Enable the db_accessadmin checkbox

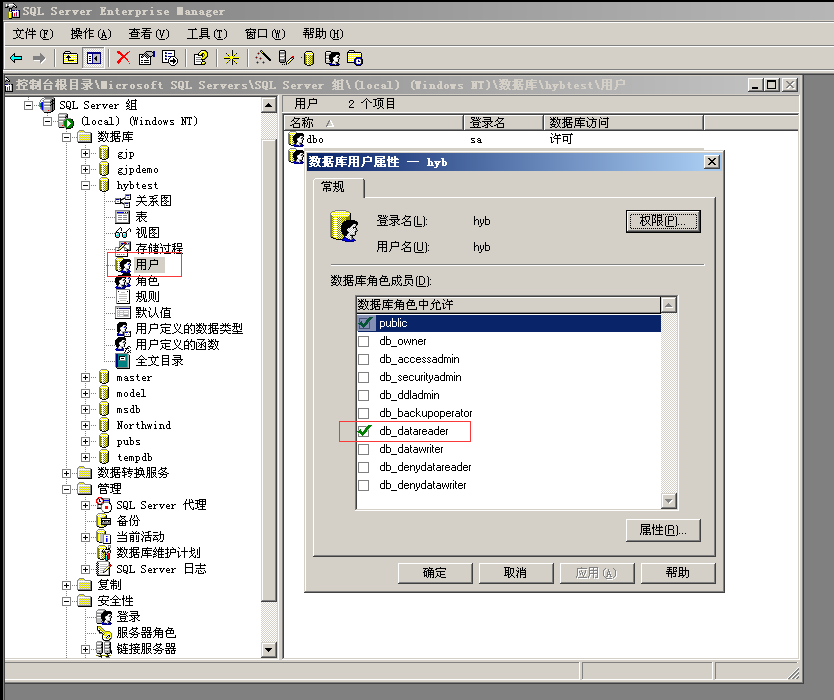364,360
